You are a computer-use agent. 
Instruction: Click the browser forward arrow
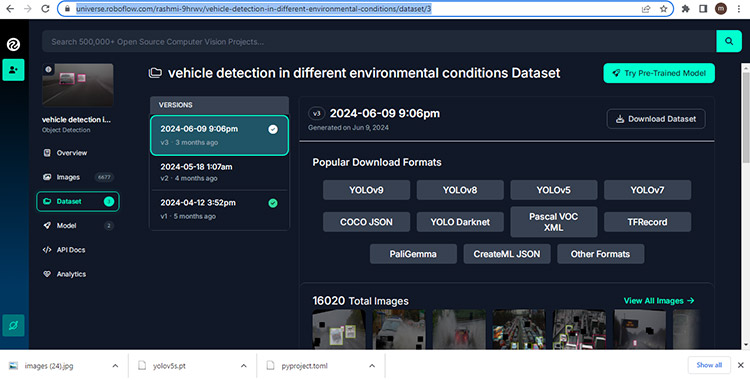(27, 9)
